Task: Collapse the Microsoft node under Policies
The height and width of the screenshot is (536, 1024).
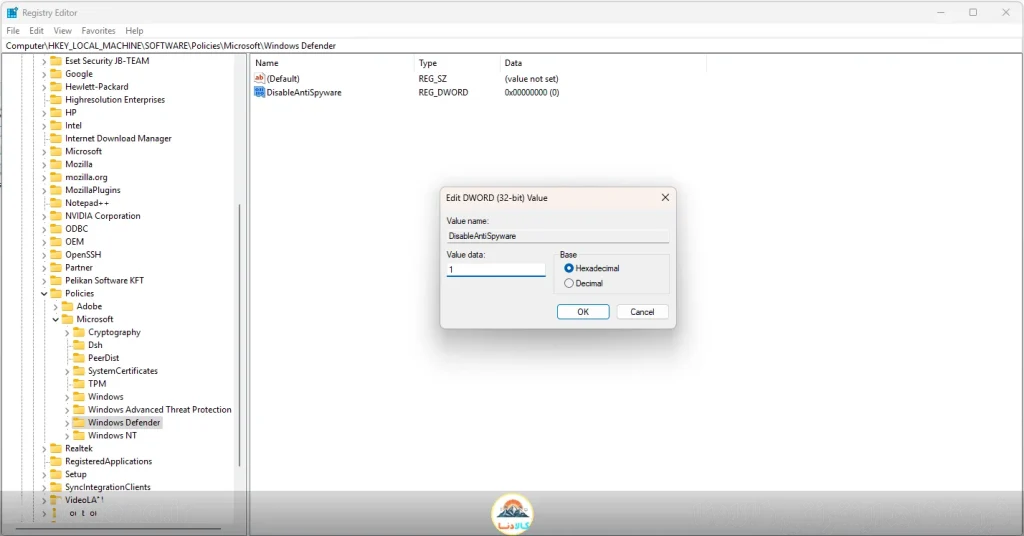Action: 56,319
